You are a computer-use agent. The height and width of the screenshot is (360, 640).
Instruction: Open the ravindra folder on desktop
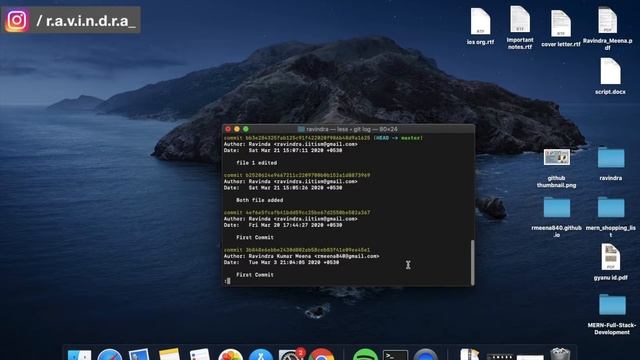pyautogui.click(x=611, y=158)
